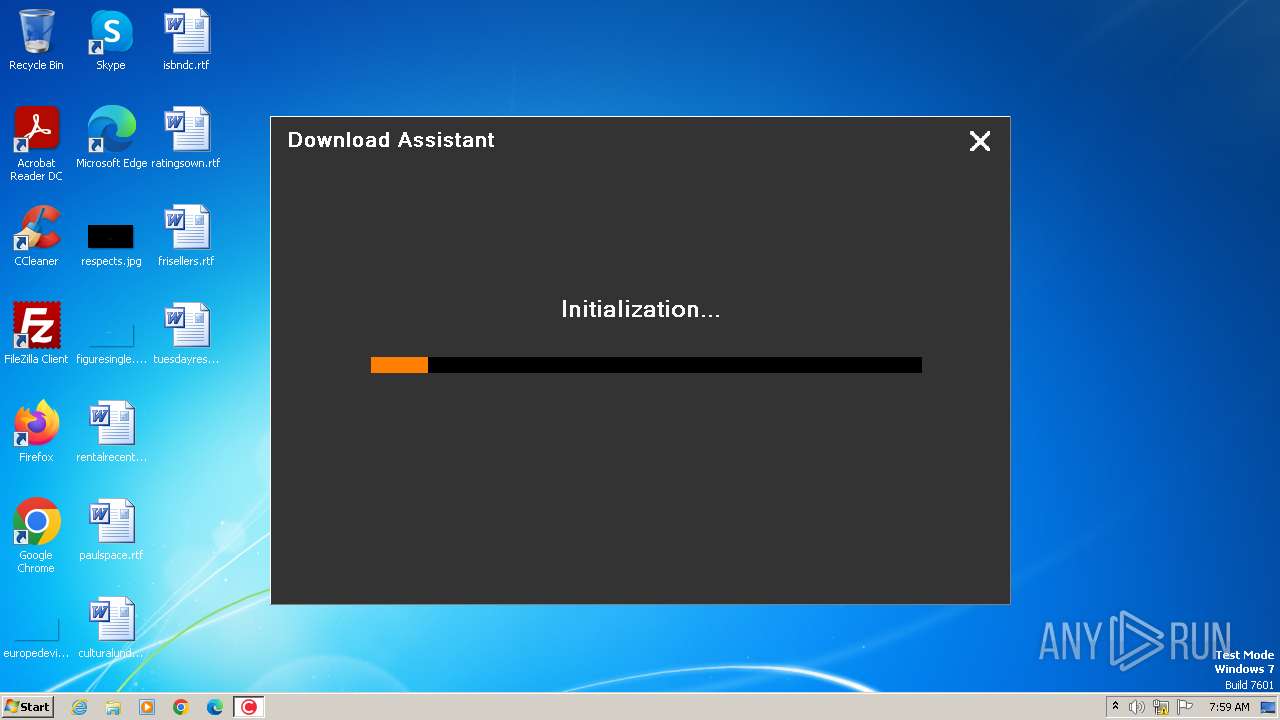Open Windows Explorer folder in taskbar
Screen dimensions: 1280x720
[x=113, y=707]
